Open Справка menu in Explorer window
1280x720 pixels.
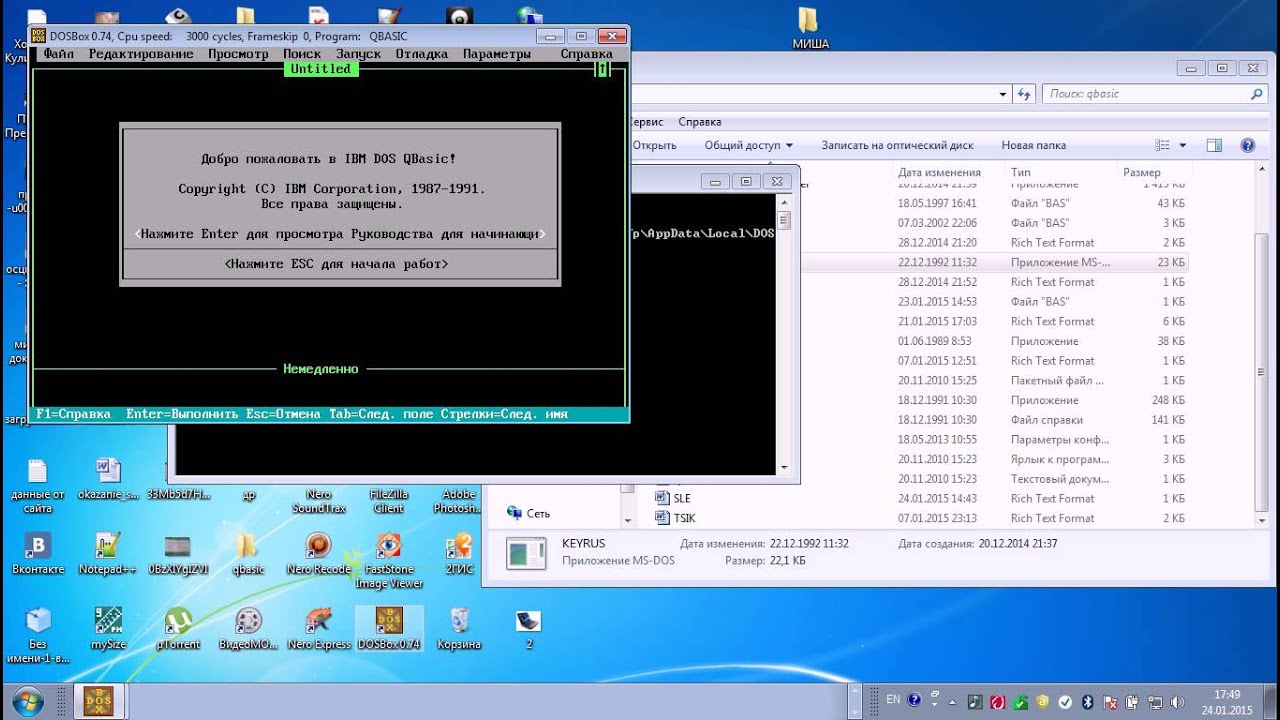700,122
